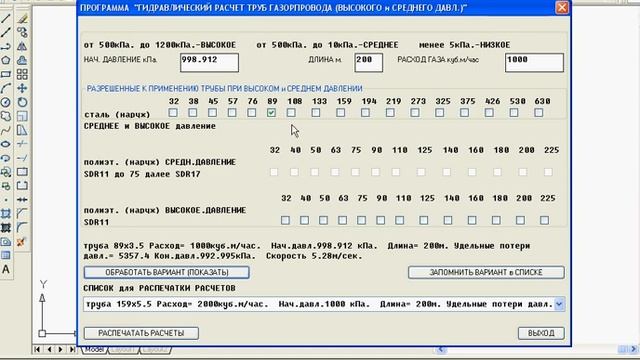Check the steel 530 pipe checkbox
The image size is (640, 360).
click(514, 112)
